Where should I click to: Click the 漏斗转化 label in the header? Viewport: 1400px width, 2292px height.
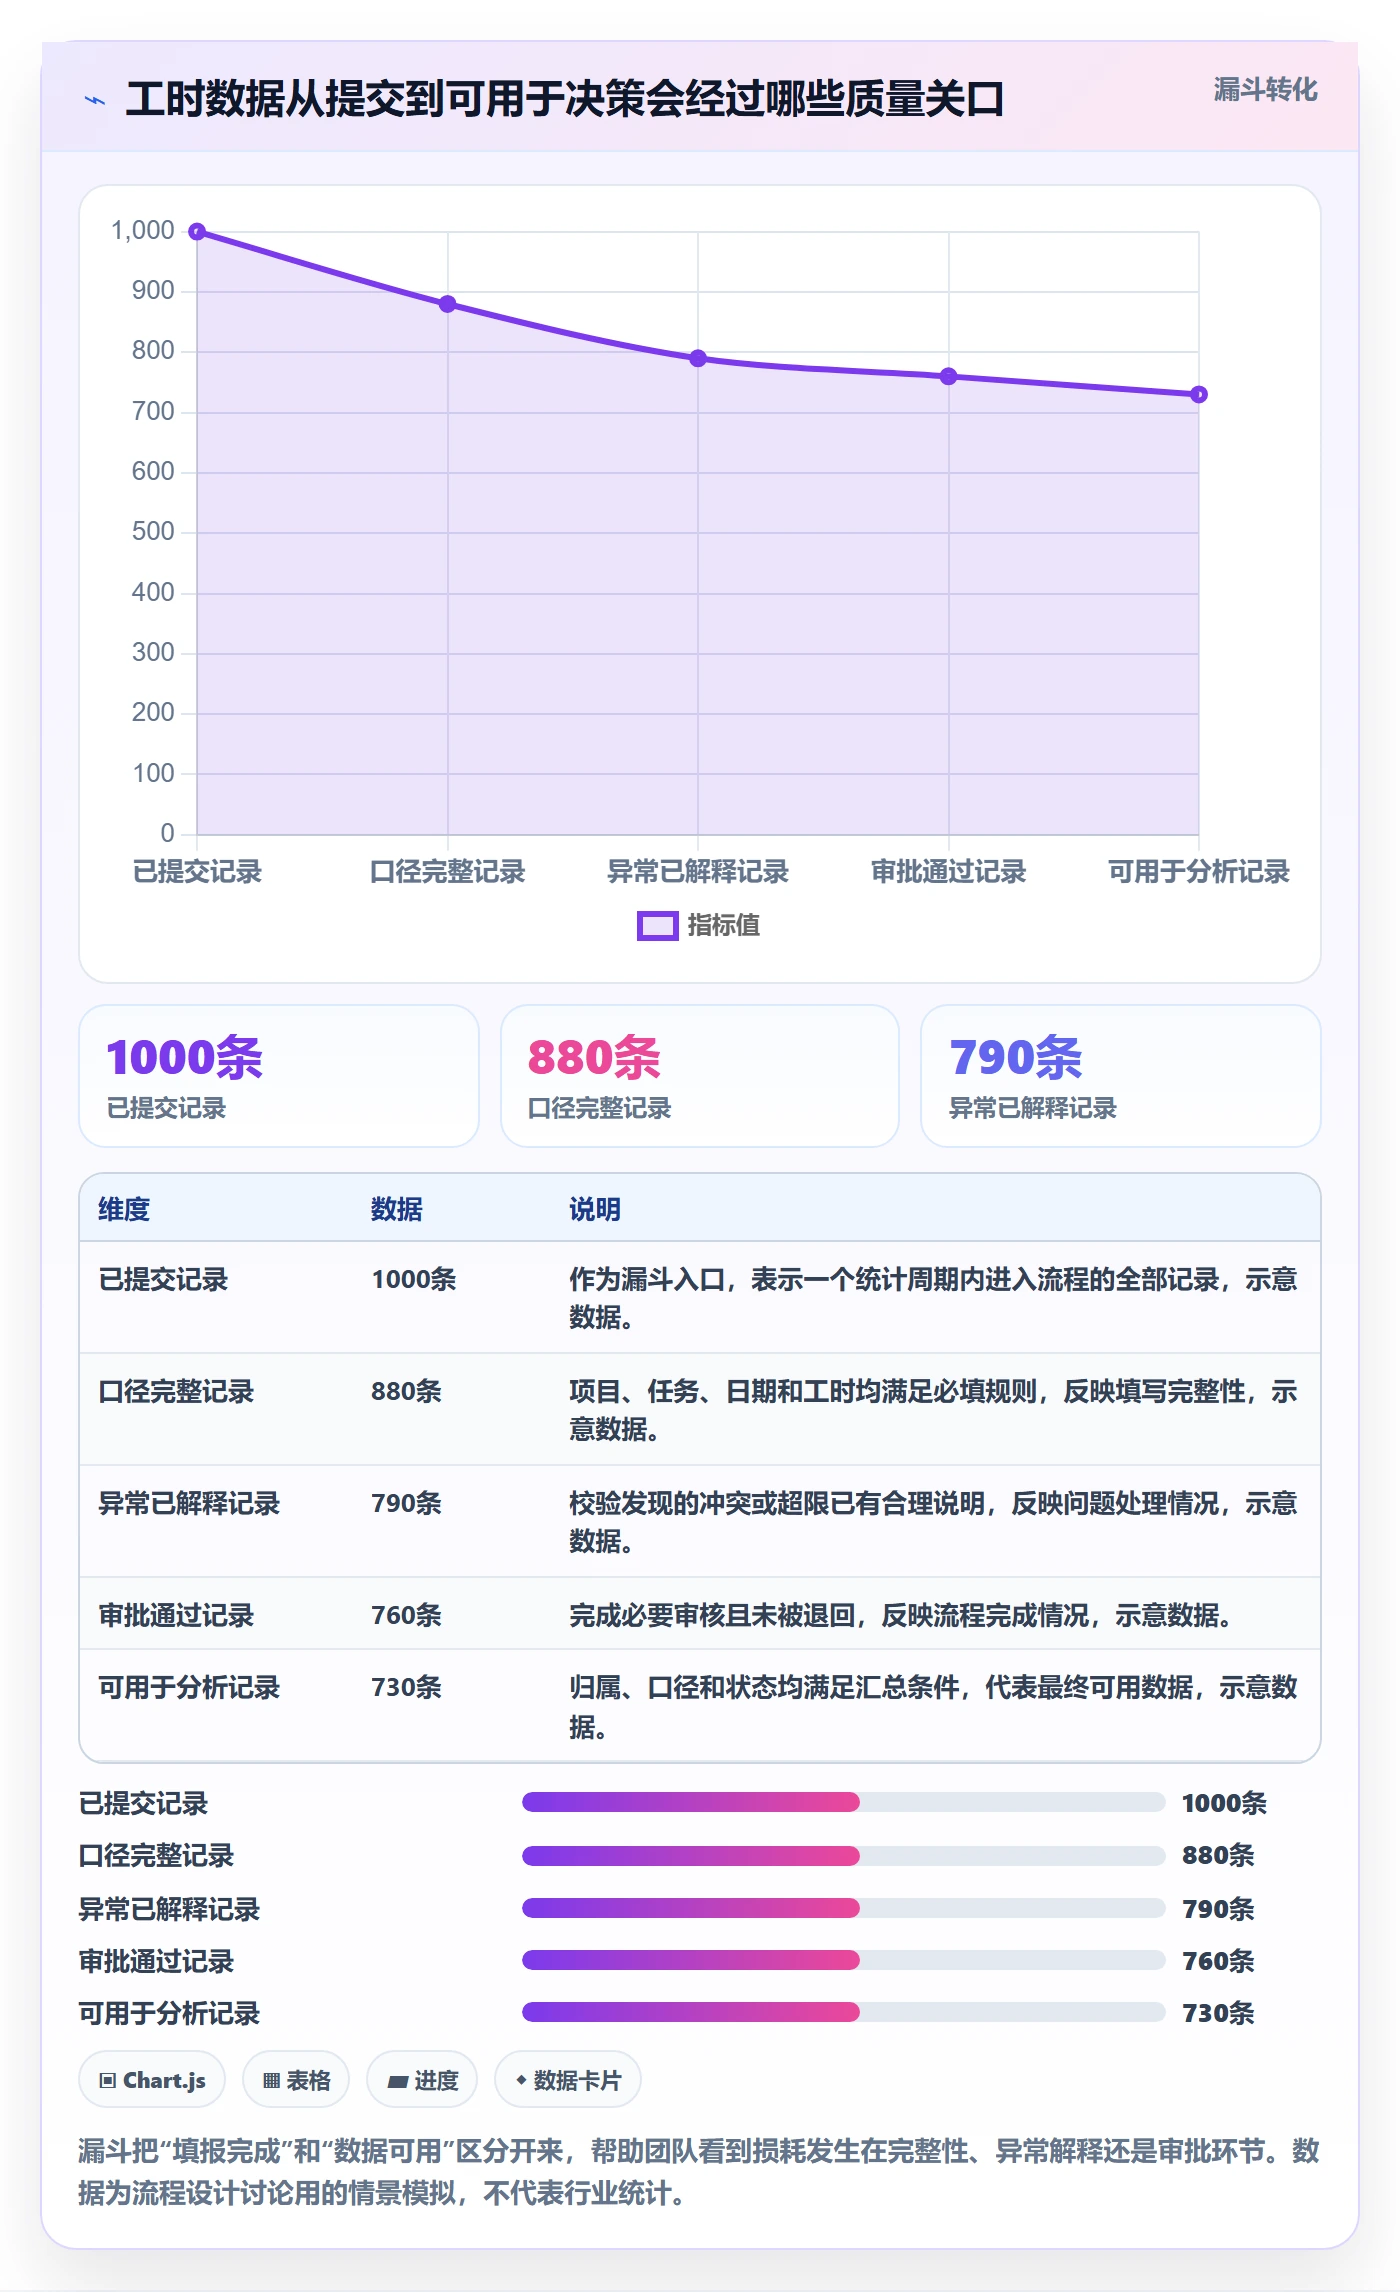coord(1265,90)
